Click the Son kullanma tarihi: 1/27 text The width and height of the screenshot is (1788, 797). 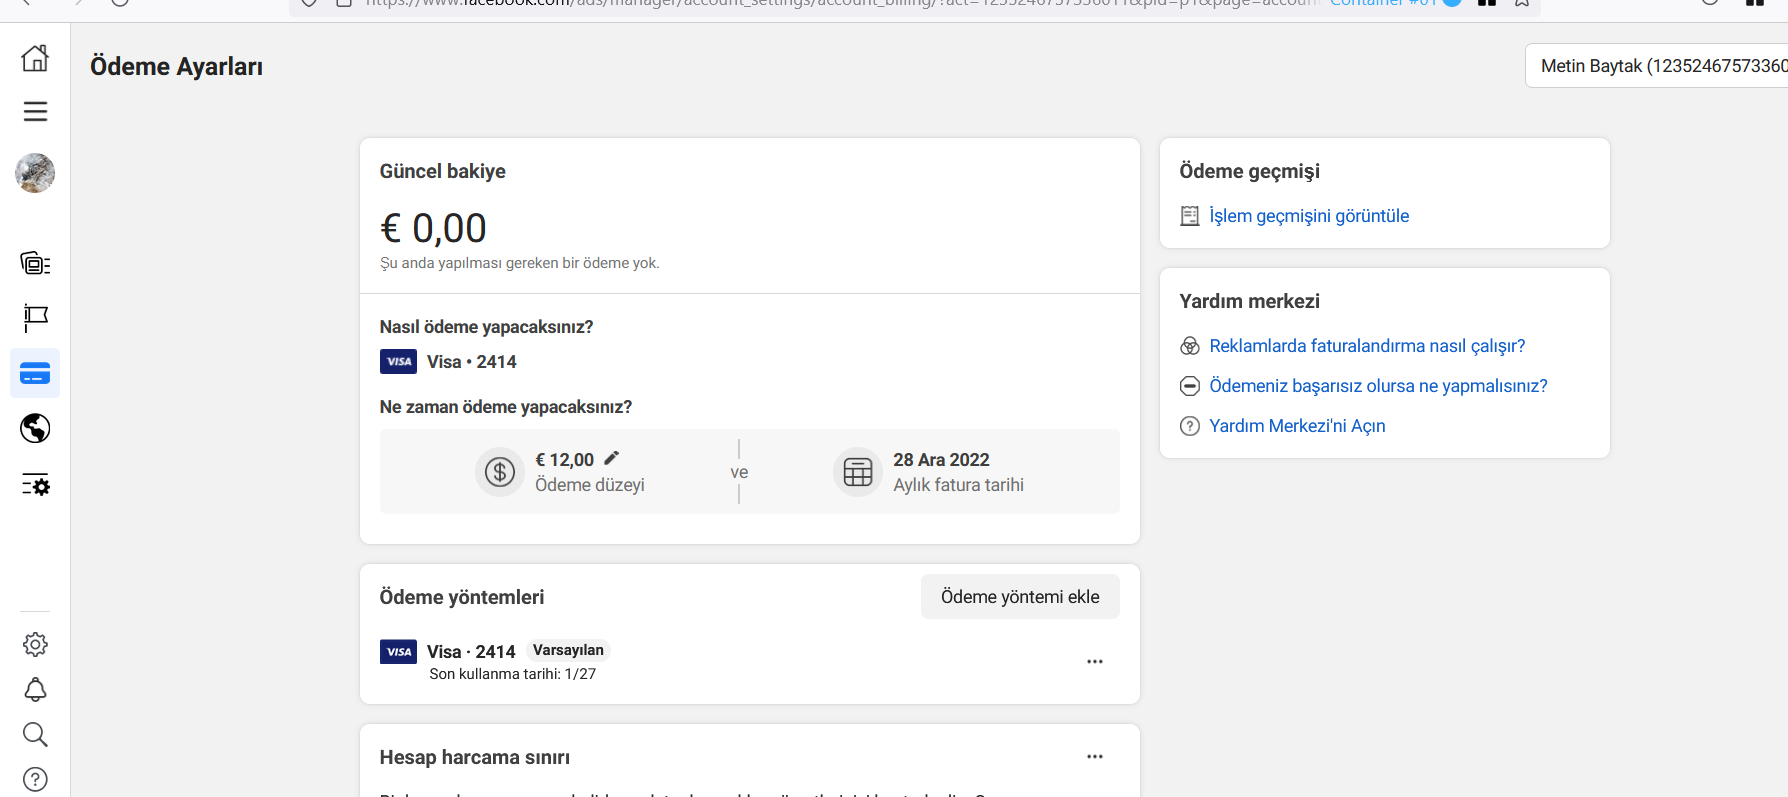click(513, 674)
